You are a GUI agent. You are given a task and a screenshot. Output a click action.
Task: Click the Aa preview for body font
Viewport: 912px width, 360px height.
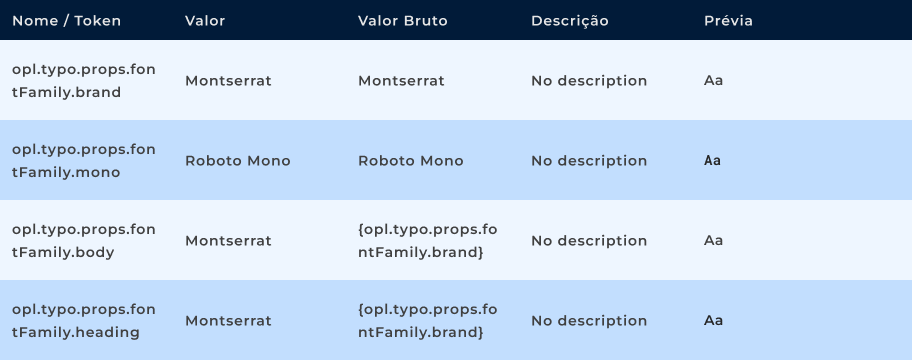coord(713,241)
